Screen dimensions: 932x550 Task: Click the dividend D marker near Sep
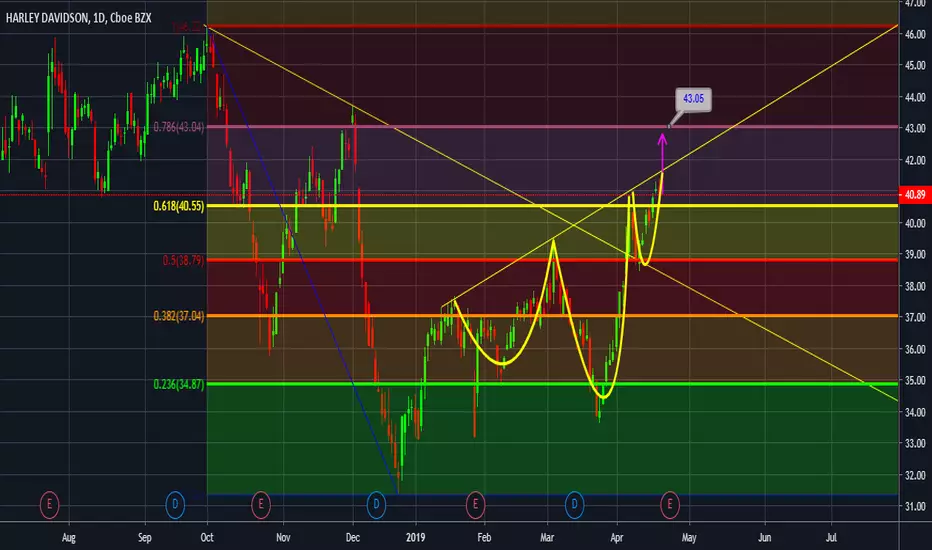pyautogui.click(x=175, y=505)
